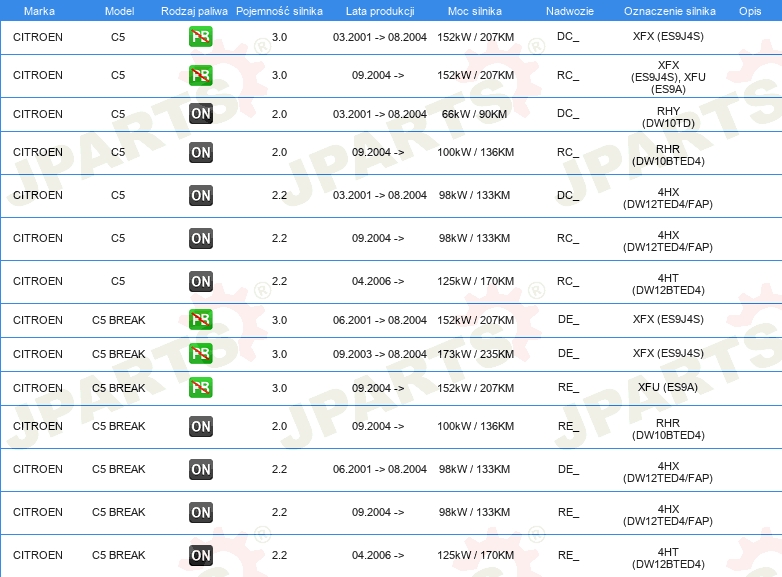The width and height of the screenshot is (782, 577).
Task: Select XFX (ES9J4S) in the 173kW row
Action: click(x=668, y=353)
